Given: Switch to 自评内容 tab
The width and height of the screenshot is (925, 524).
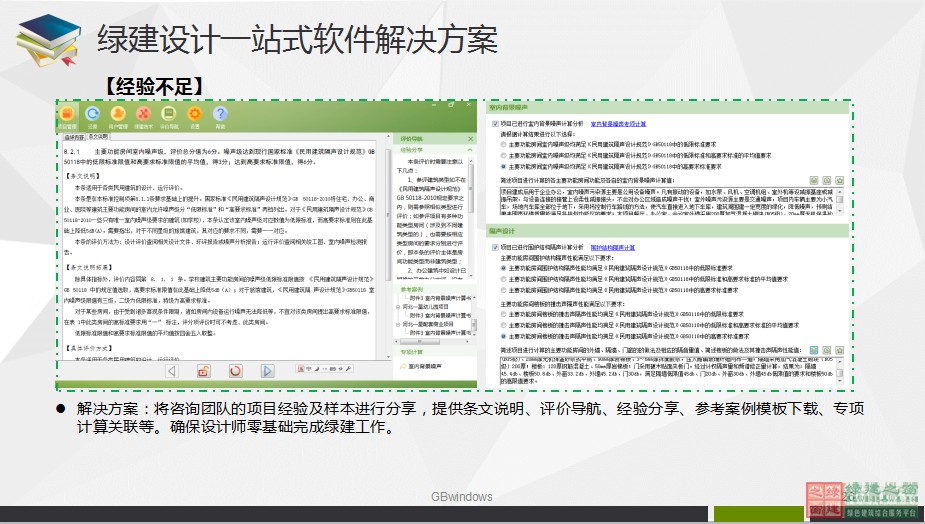Looking at the screenshot, I should tap(74, 137).
